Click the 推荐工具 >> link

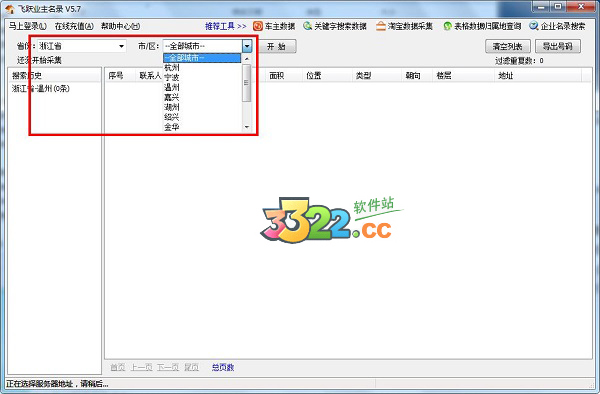coord(225,26)
